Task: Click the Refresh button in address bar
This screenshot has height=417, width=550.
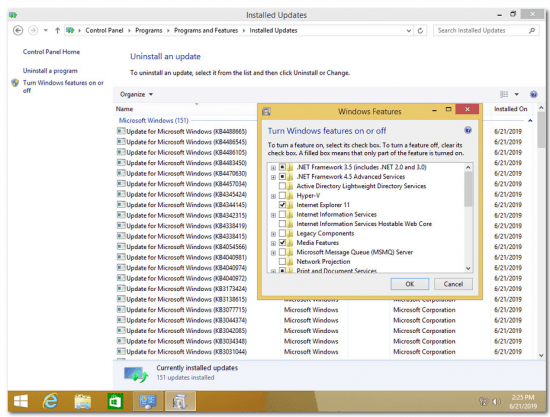Action: [420, 31]
